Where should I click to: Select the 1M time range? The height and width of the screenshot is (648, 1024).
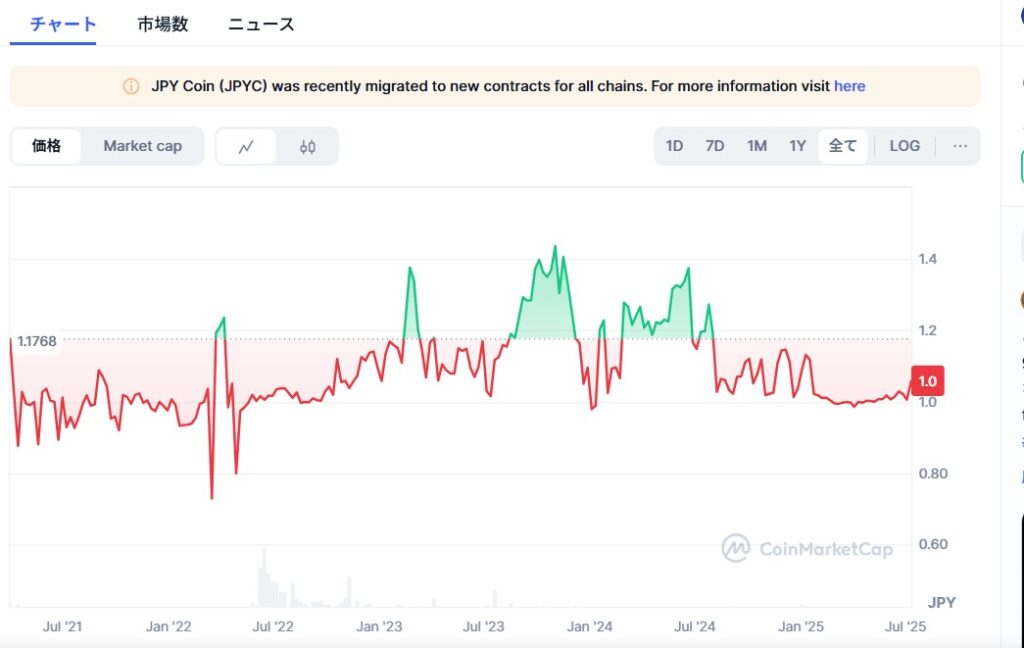click(756, 146)
